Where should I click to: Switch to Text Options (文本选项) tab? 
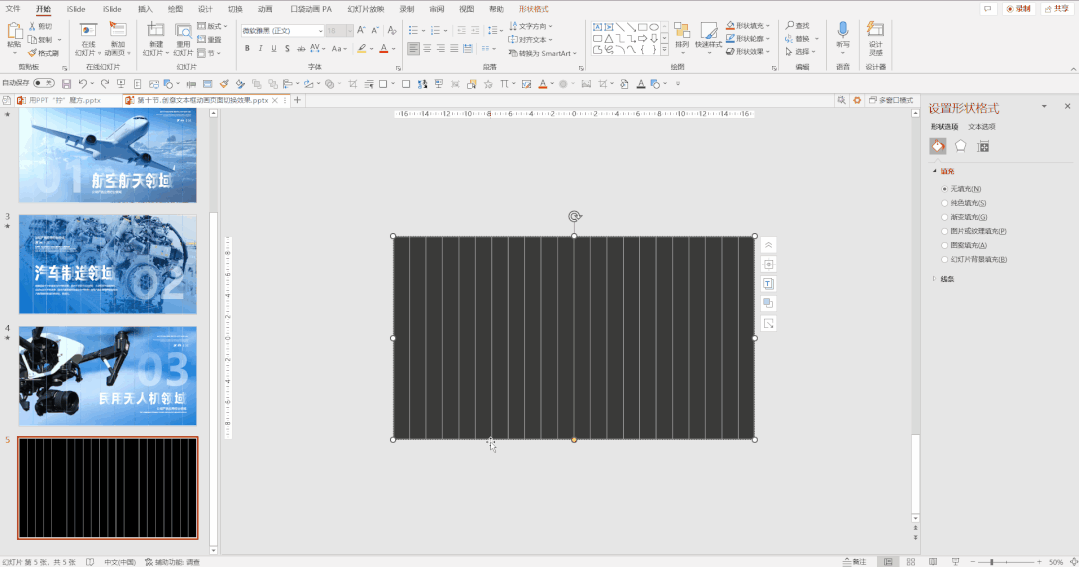(x=981, y=127)
